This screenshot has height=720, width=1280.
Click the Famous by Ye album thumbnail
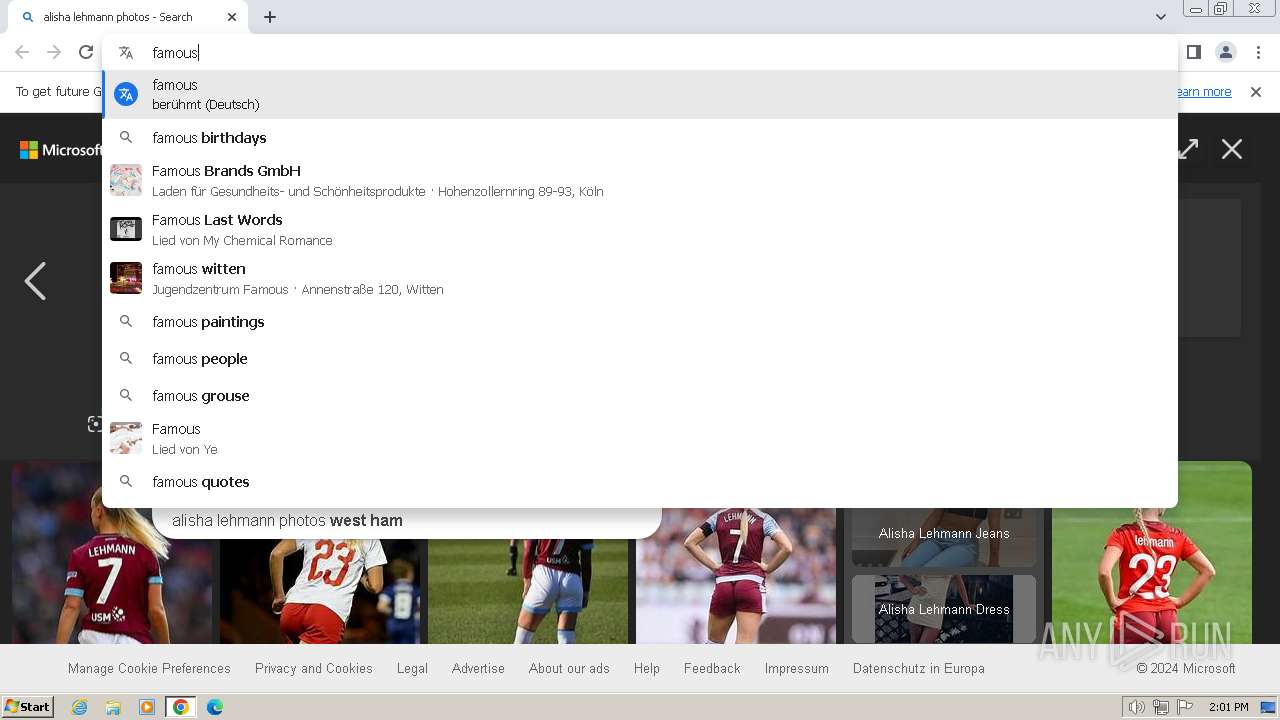click(126, 438)
